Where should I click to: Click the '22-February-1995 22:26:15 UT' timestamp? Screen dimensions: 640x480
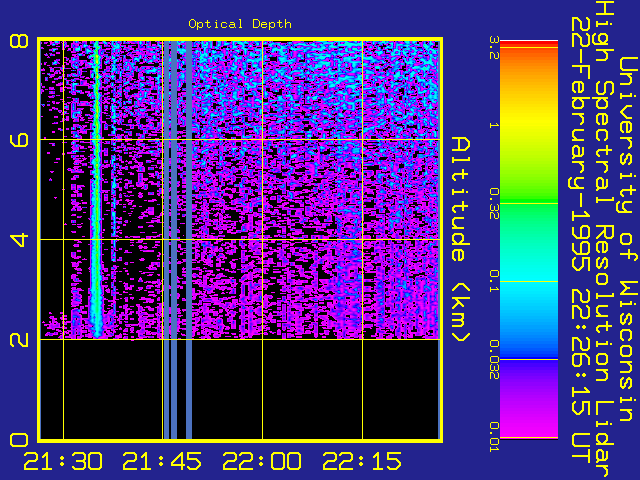(x=580, y=239)
